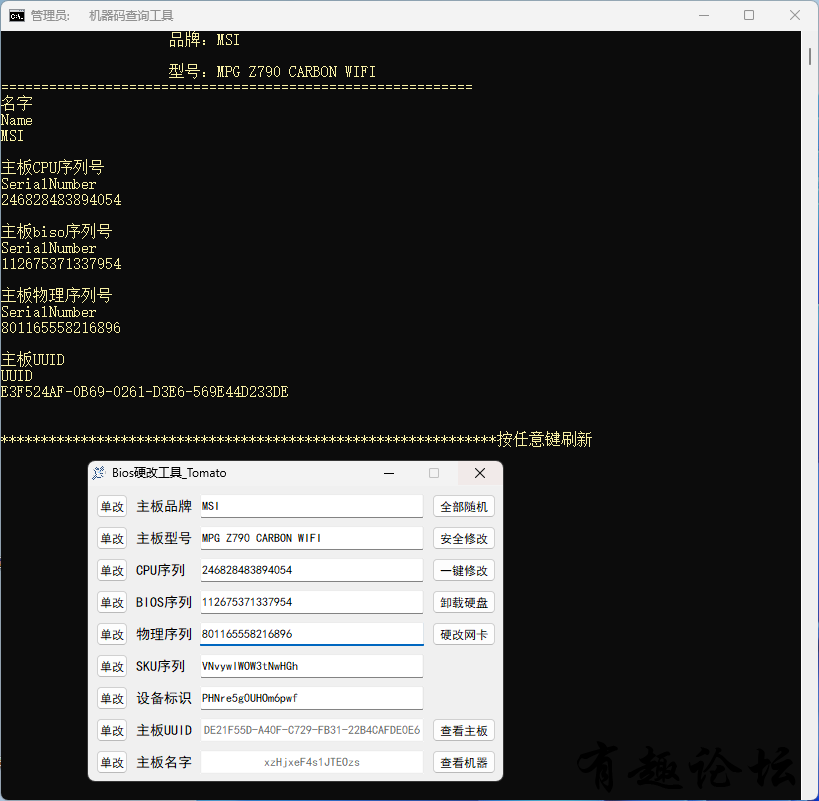Click the 查看主板 button
The height and width of the screenshot is (801, 819).
point(464,731)
